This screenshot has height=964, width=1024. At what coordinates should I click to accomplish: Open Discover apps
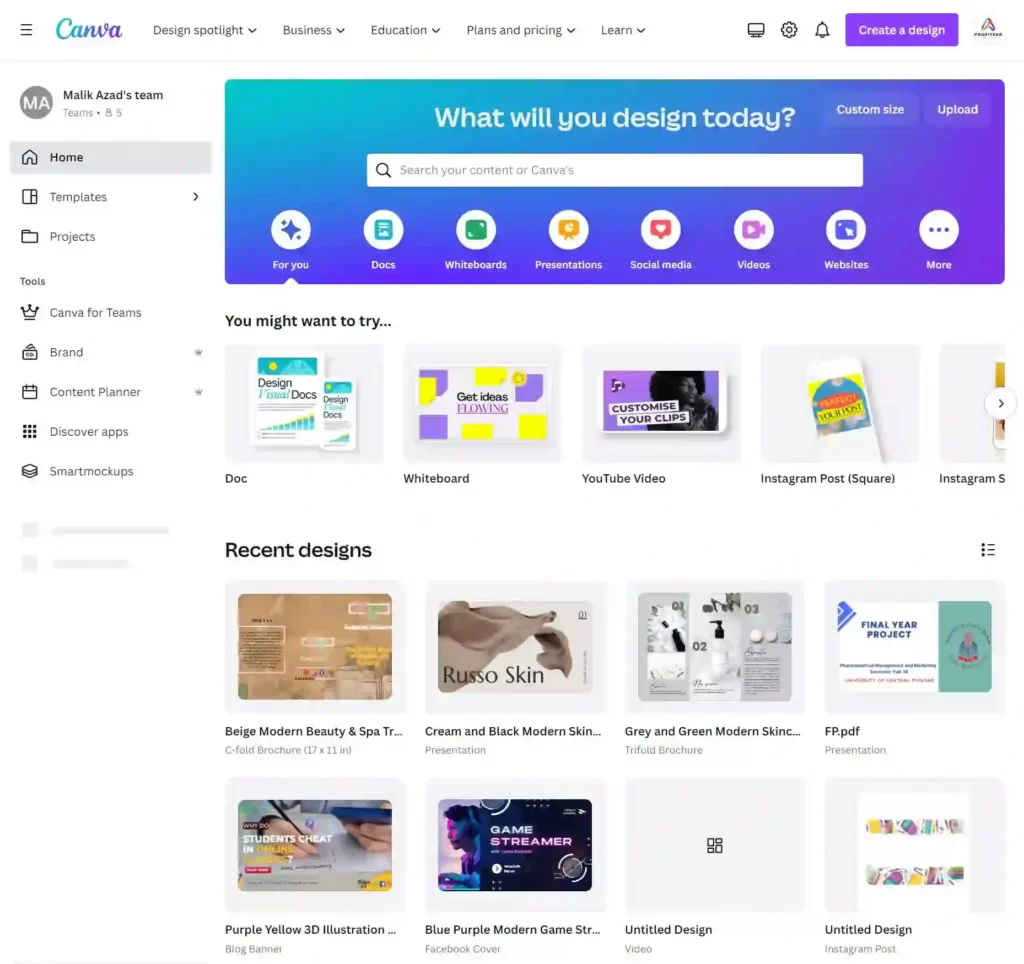coord(111,432)
